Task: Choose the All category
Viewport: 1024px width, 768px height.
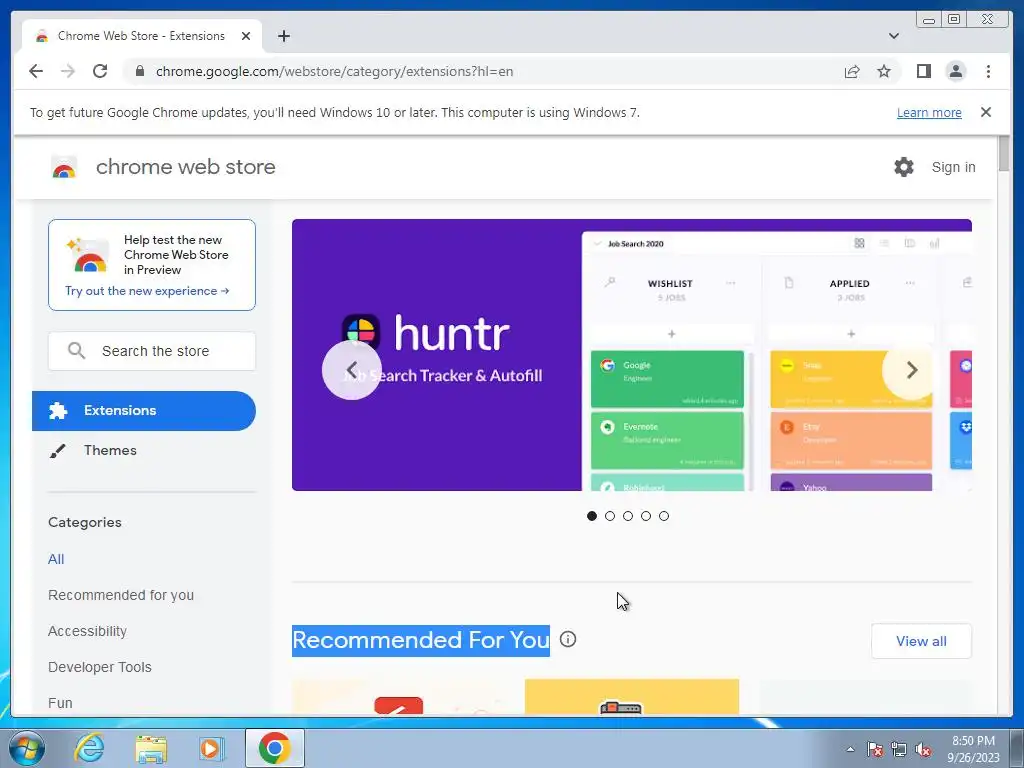Action: (56, 559)
